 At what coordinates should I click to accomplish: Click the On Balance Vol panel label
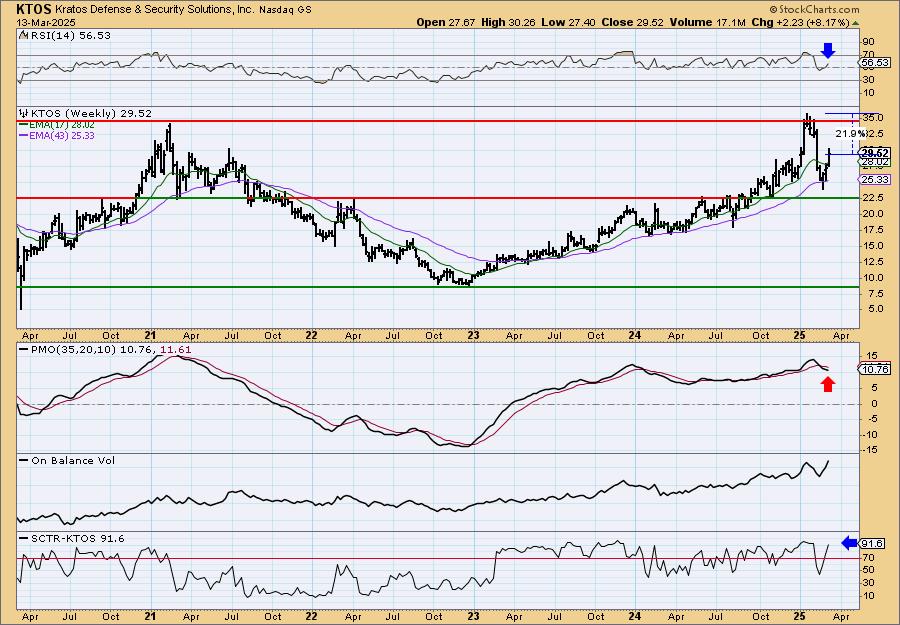pos(67,460)
